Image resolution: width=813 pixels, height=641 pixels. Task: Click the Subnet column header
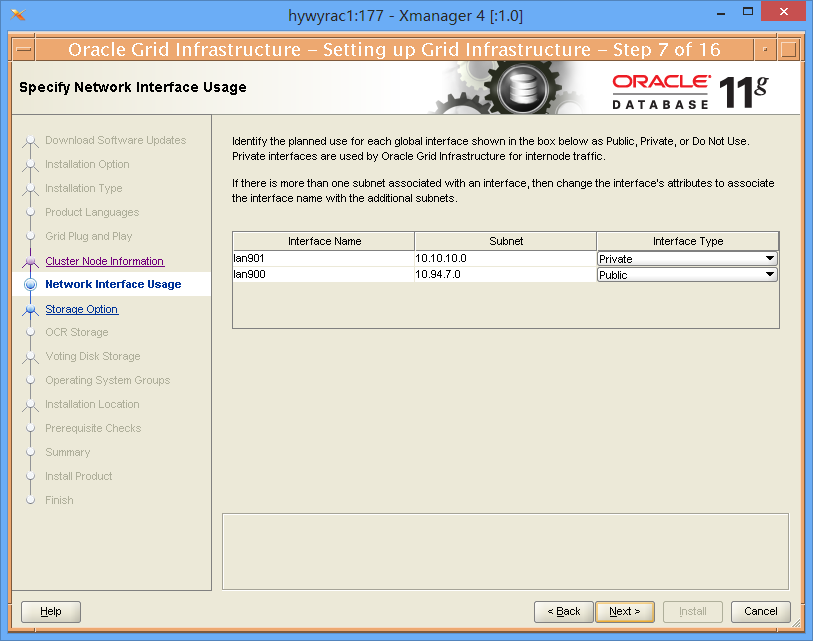[x=506, y=241]
